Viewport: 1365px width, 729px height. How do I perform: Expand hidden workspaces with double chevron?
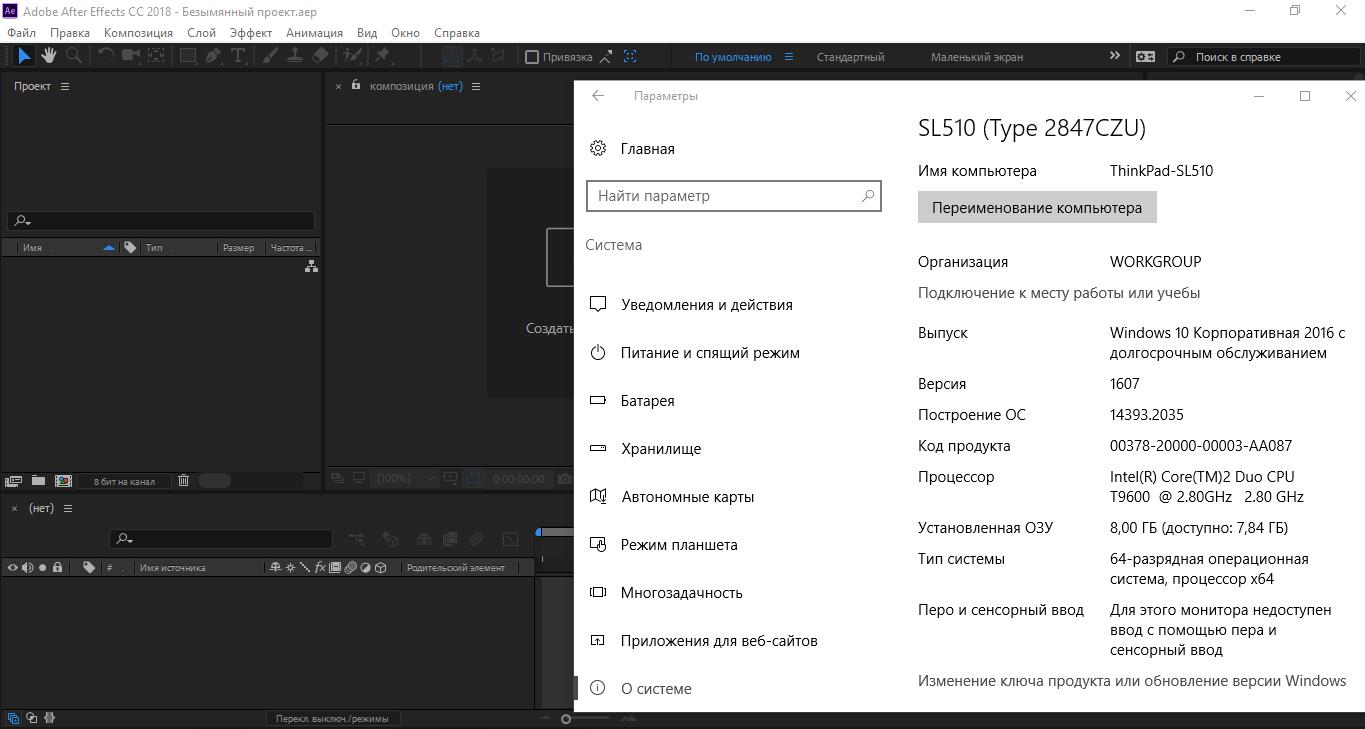(x=1115, y=56)
